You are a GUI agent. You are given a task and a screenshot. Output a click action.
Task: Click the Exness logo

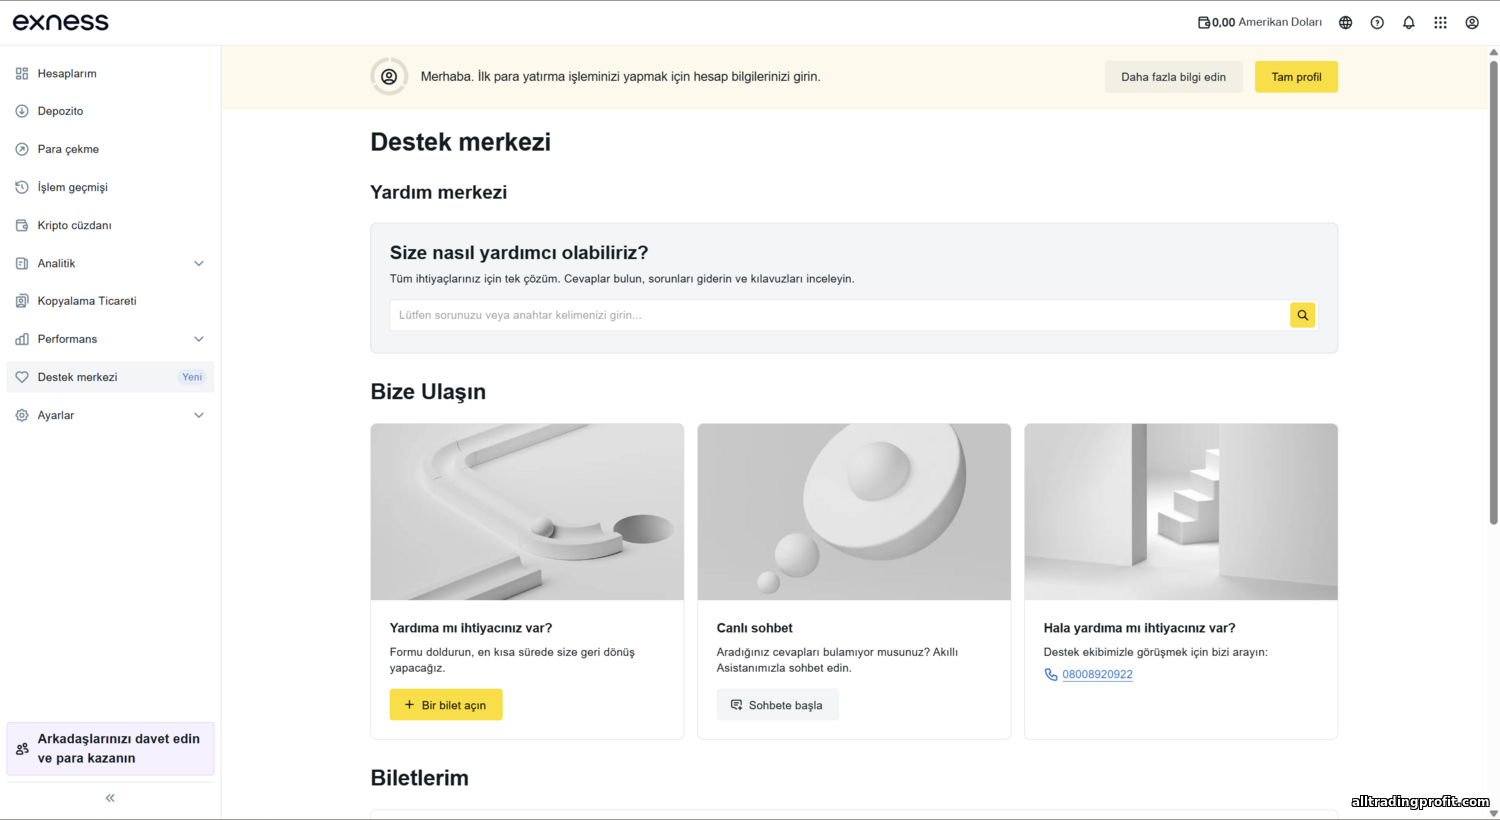pyautogui.click(x=61, y=22)
